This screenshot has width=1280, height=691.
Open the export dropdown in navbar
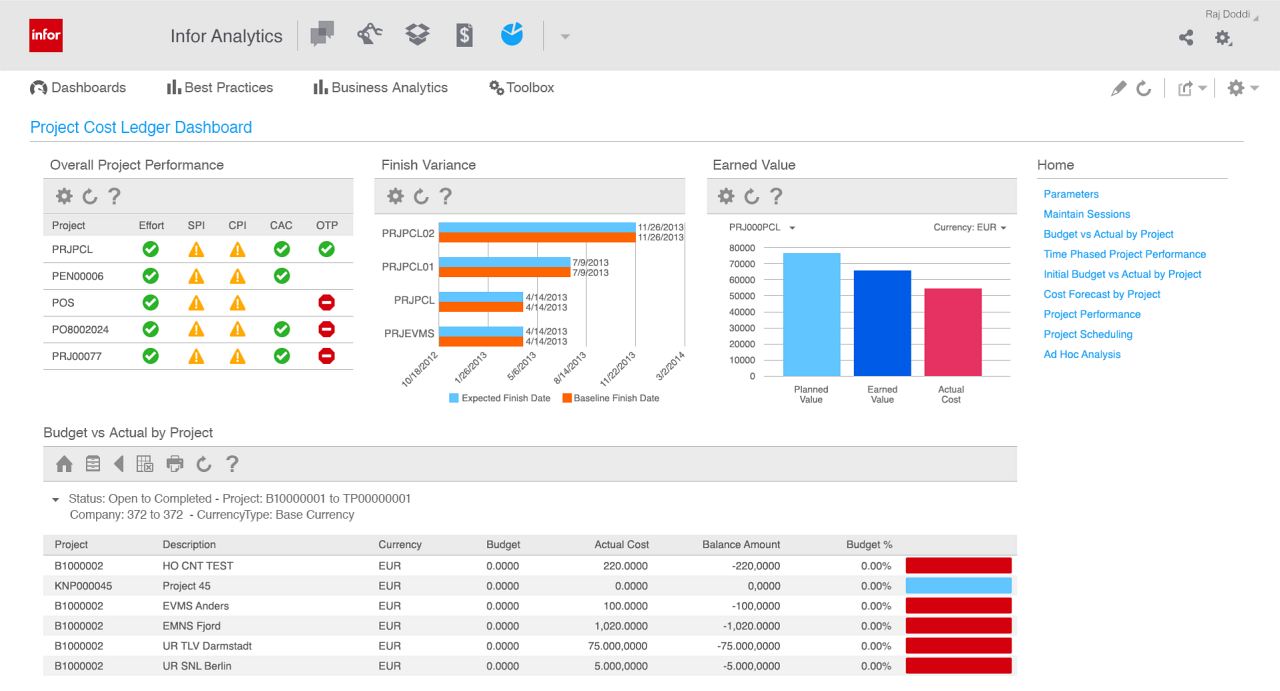1192,88
